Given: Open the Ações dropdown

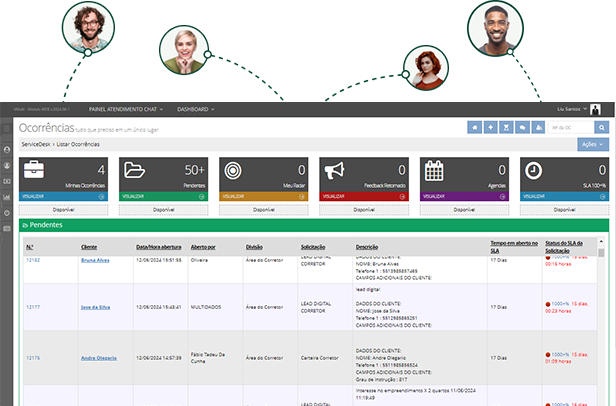Looking at the screenshot, I should (593, 144).
